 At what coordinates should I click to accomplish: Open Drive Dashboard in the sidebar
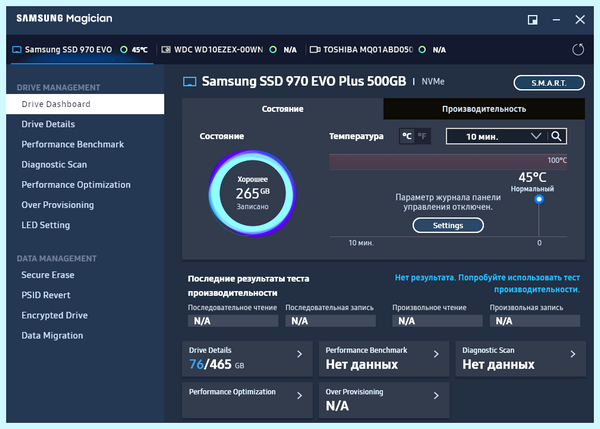coord(85,104)
